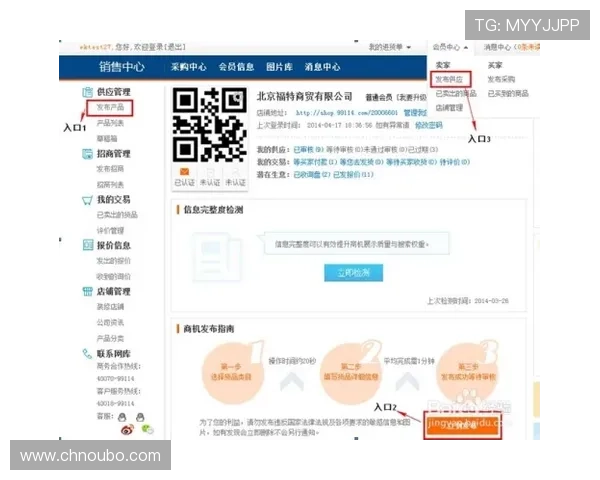This screenshot has width=600, height=480.
Task: Click the 等您去发货 transaction link
Action: [362, 162]
